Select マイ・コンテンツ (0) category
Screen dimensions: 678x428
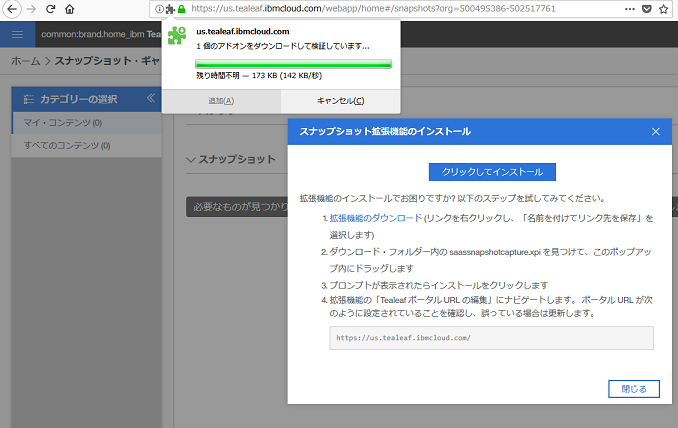click(x=86, y=123)
